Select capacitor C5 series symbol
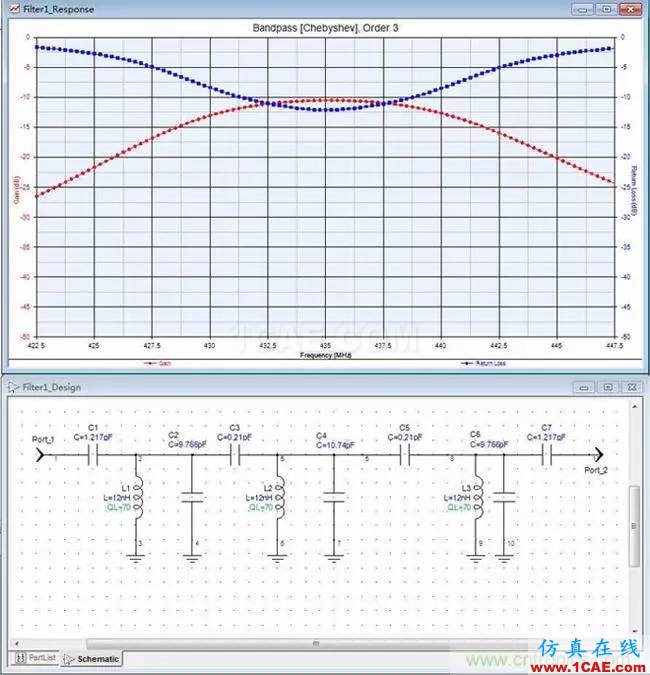Screen dimensions: 650x675 (405, 455)
